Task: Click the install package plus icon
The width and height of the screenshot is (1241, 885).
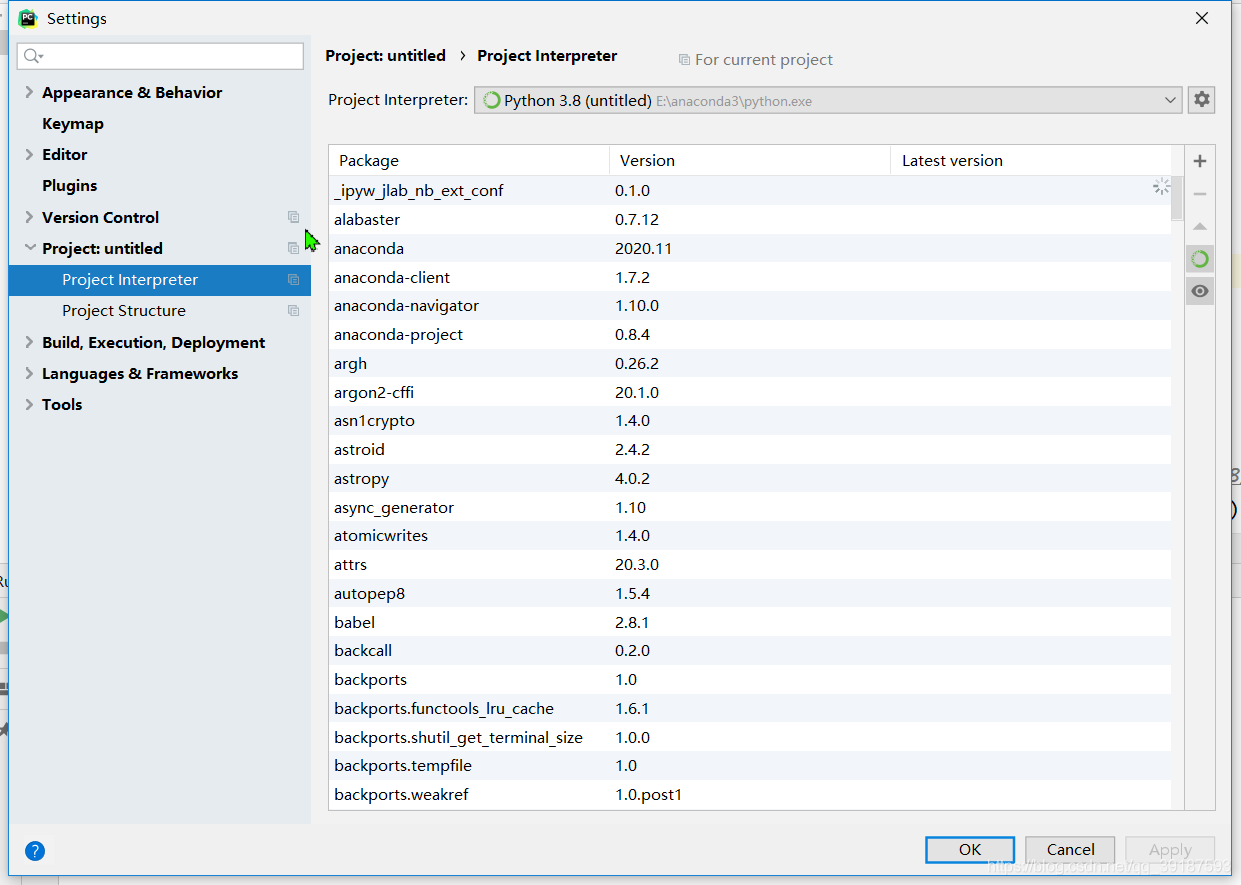Action: [1200, 161]
